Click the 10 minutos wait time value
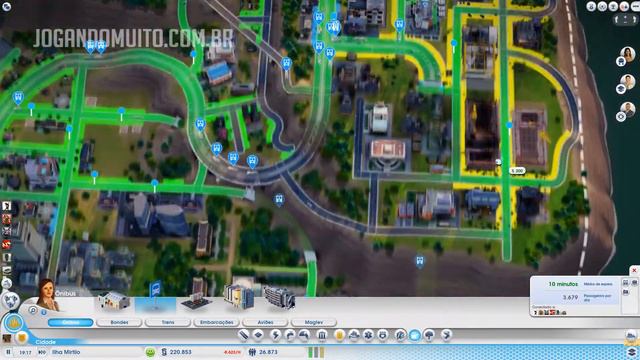The width and height of the screenshot is (640, 360). point(563,284)
